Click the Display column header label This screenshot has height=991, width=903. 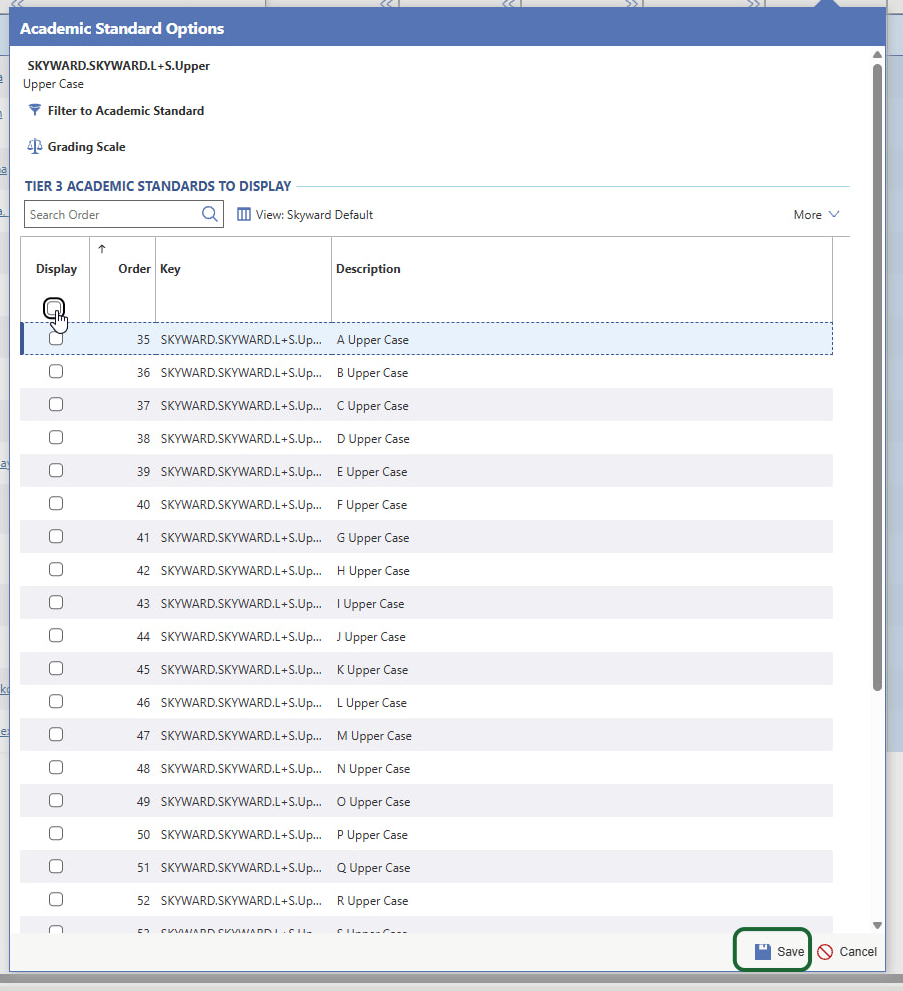tap(56, 269)
